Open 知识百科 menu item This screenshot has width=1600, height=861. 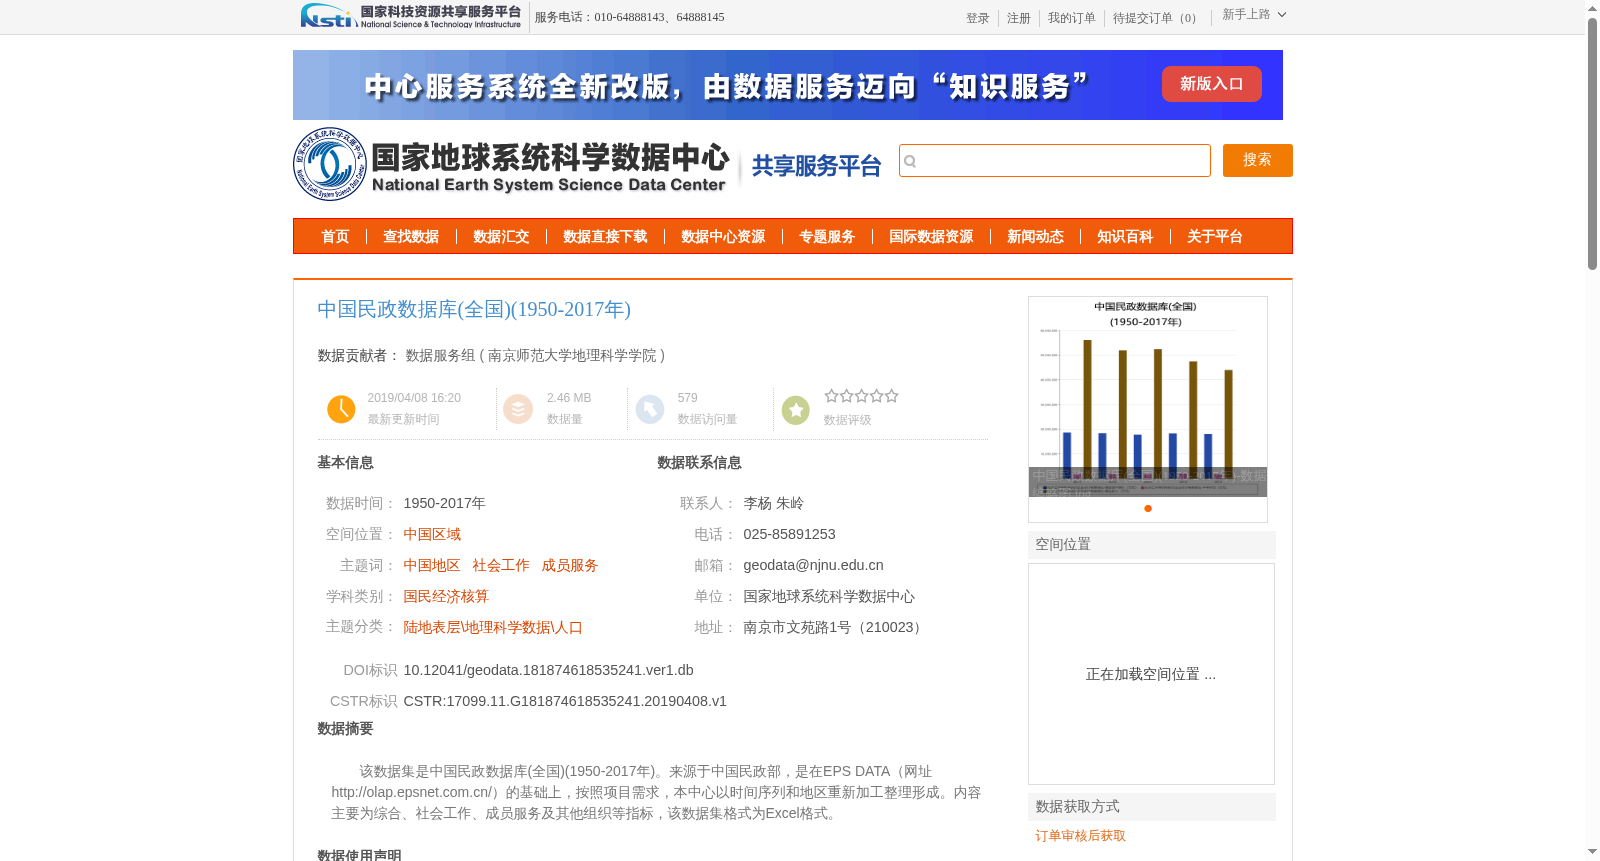pos(1125,237)
